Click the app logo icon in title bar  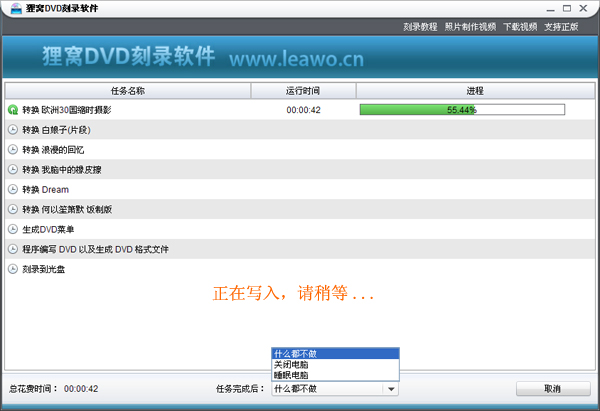pyautogui.click(x=16, y=8)
